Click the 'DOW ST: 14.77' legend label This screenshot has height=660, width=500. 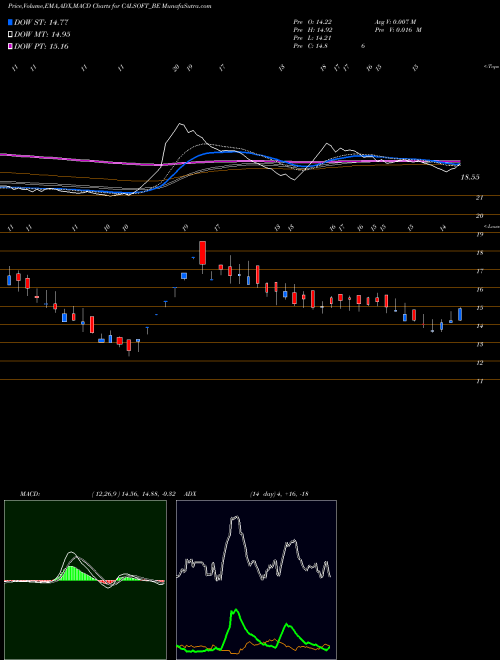pos(41,22)
